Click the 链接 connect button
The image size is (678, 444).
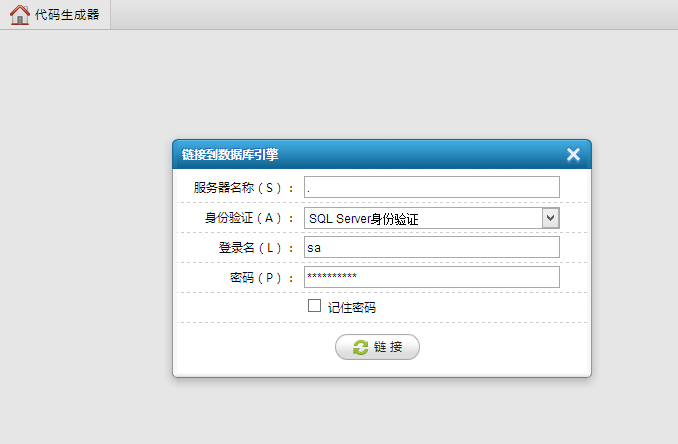click(x=377, y=347)
